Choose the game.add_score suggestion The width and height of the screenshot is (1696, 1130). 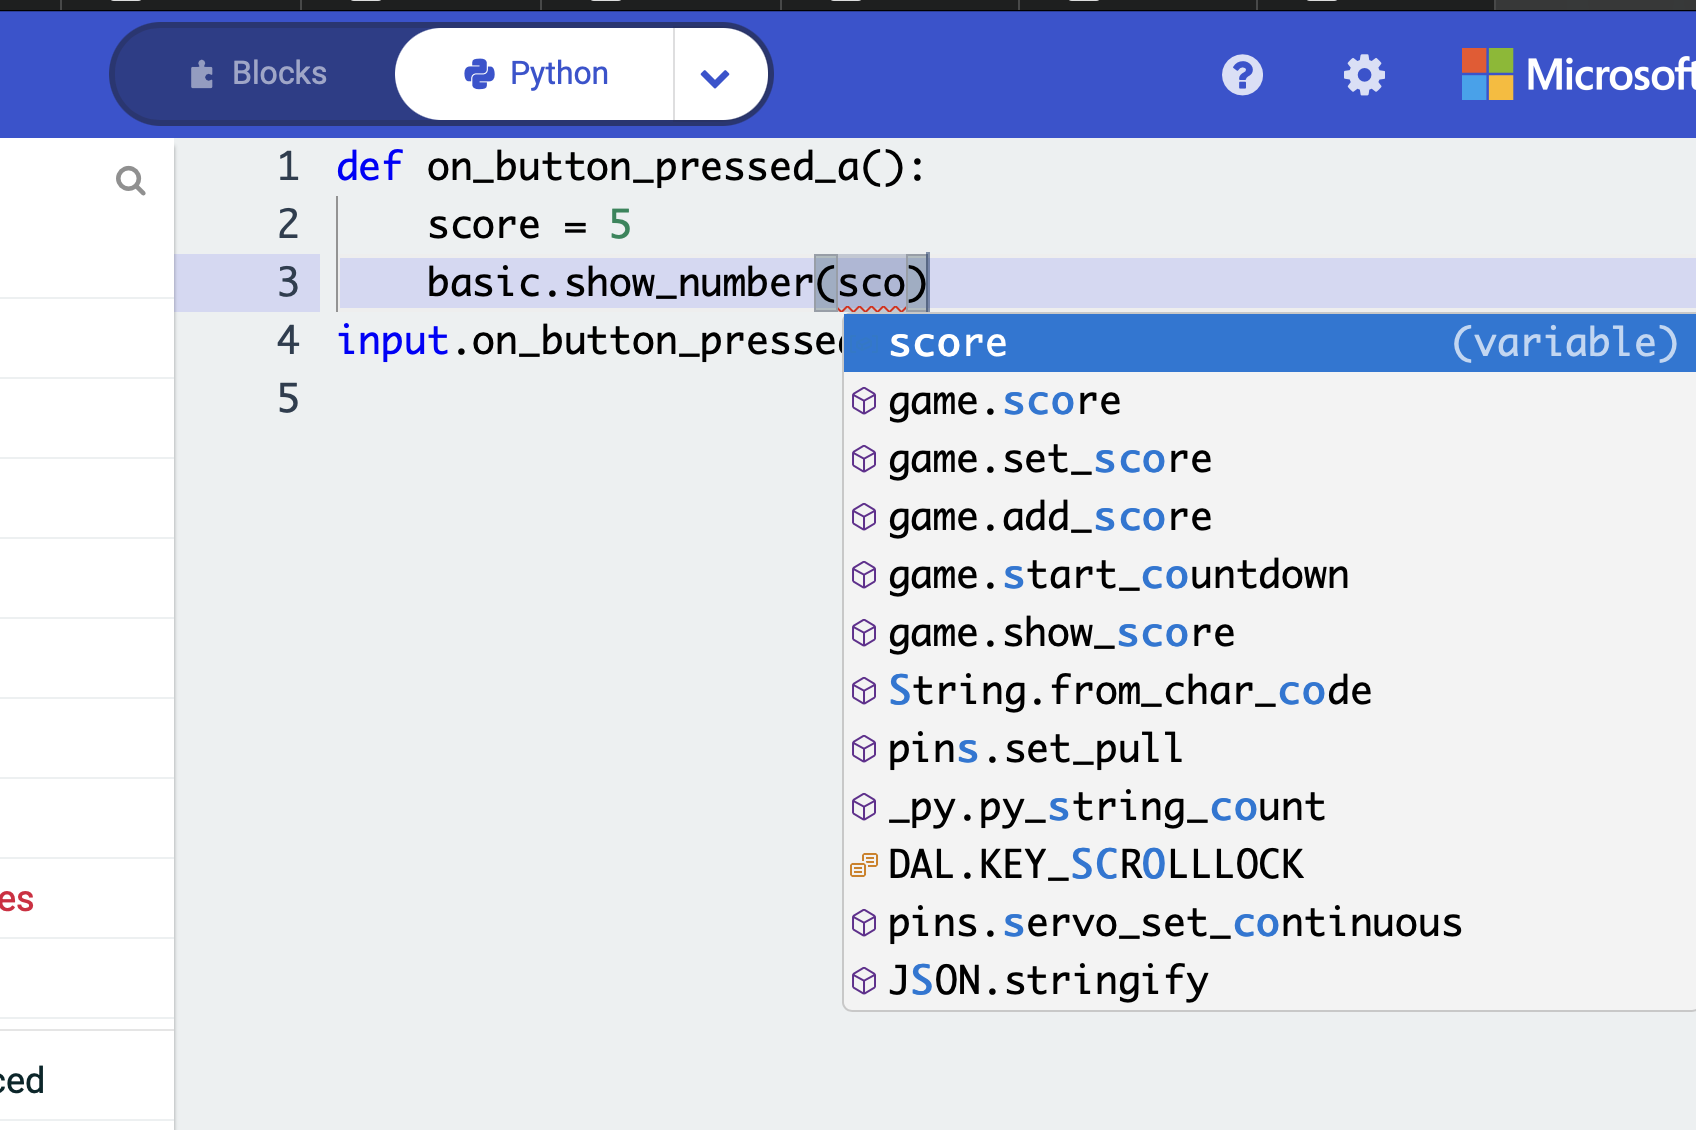[x=1048, y=517]
